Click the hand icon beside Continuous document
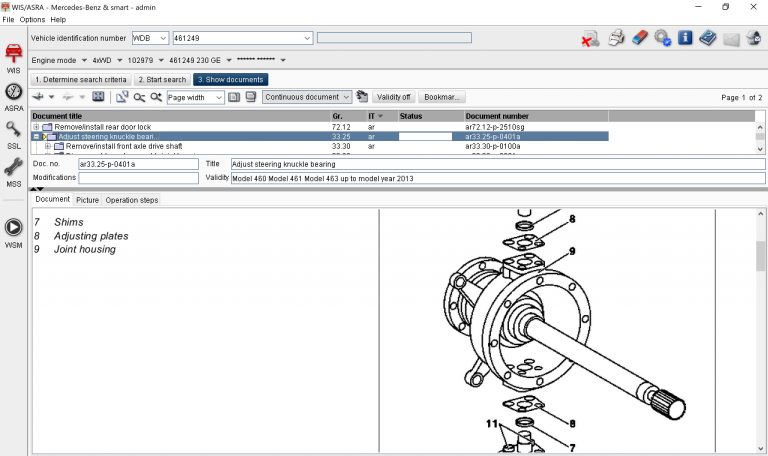This screenshot has height=456, width=768. [x=362, y=96]
